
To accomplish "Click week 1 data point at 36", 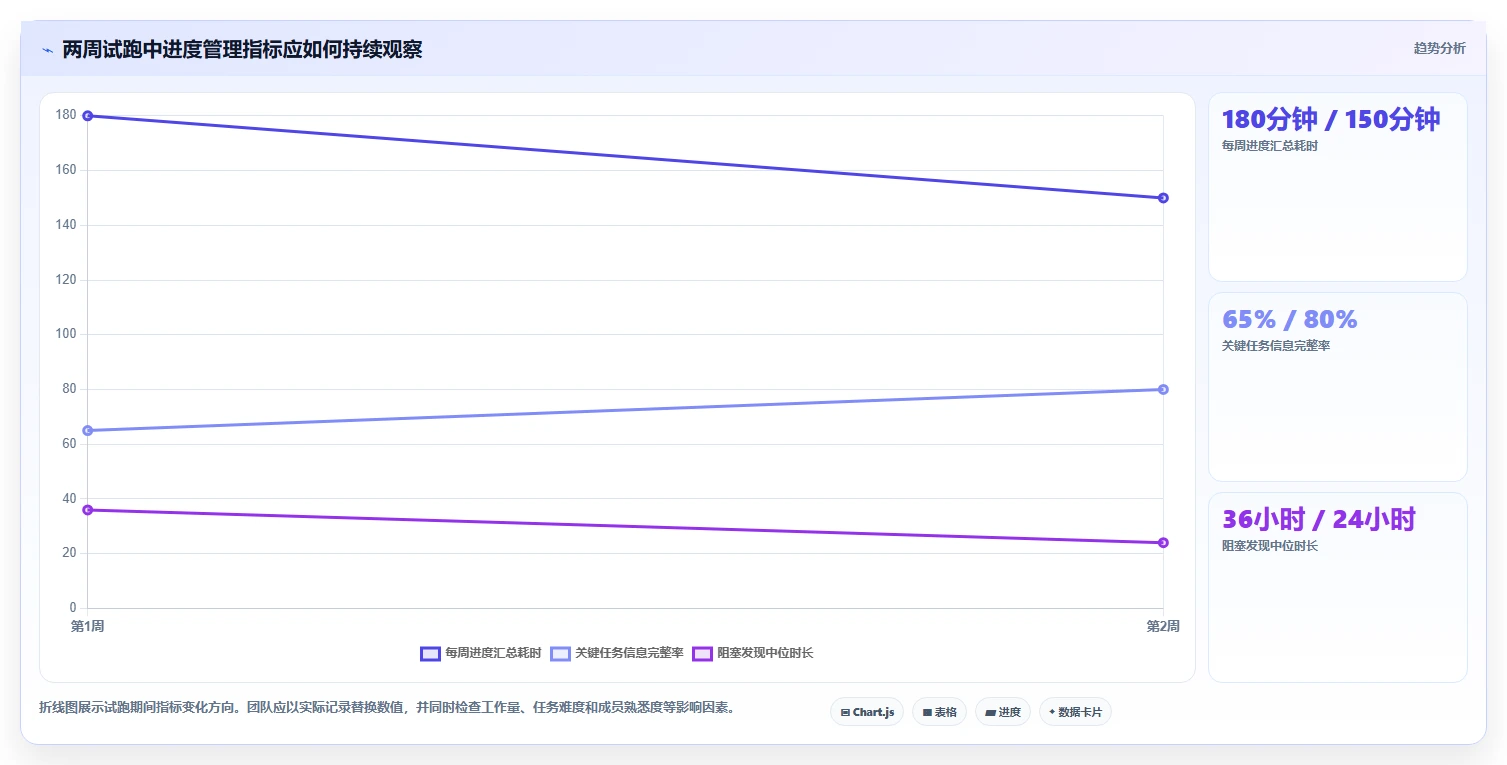I will [88, 510].
